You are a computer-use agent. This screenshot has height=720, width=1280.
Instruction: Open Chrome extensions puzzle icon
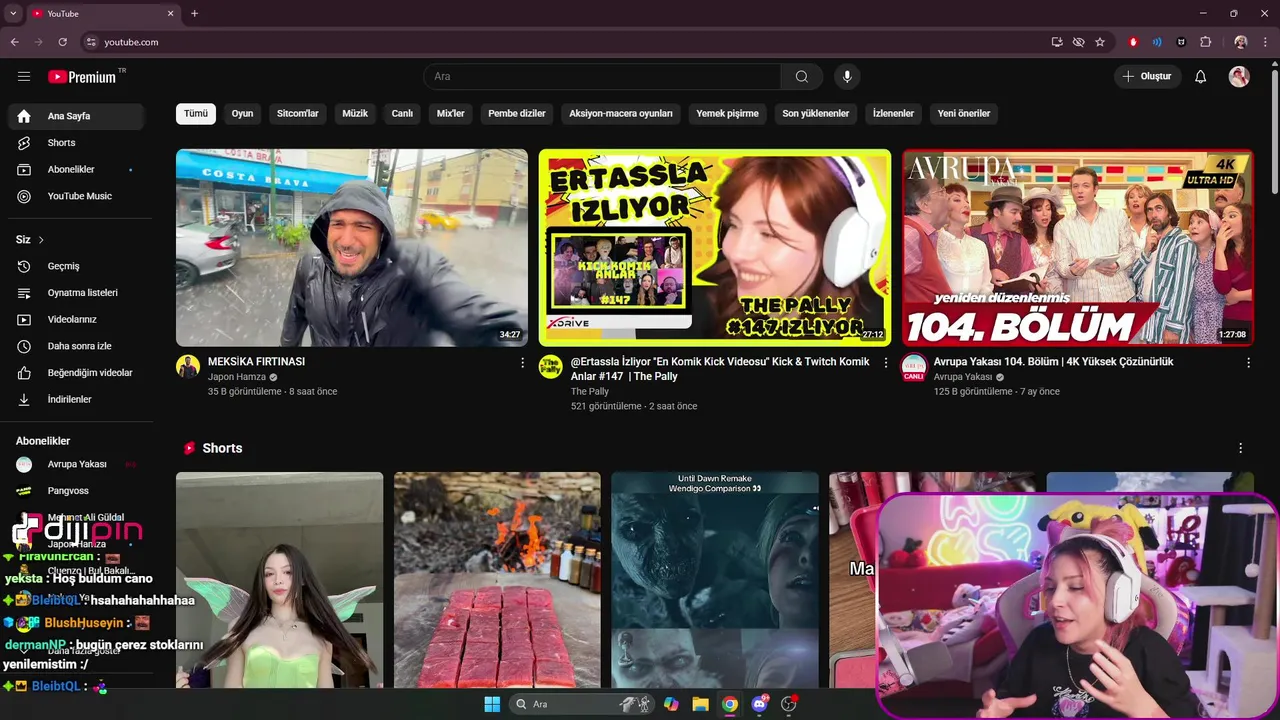point(1205,42)
